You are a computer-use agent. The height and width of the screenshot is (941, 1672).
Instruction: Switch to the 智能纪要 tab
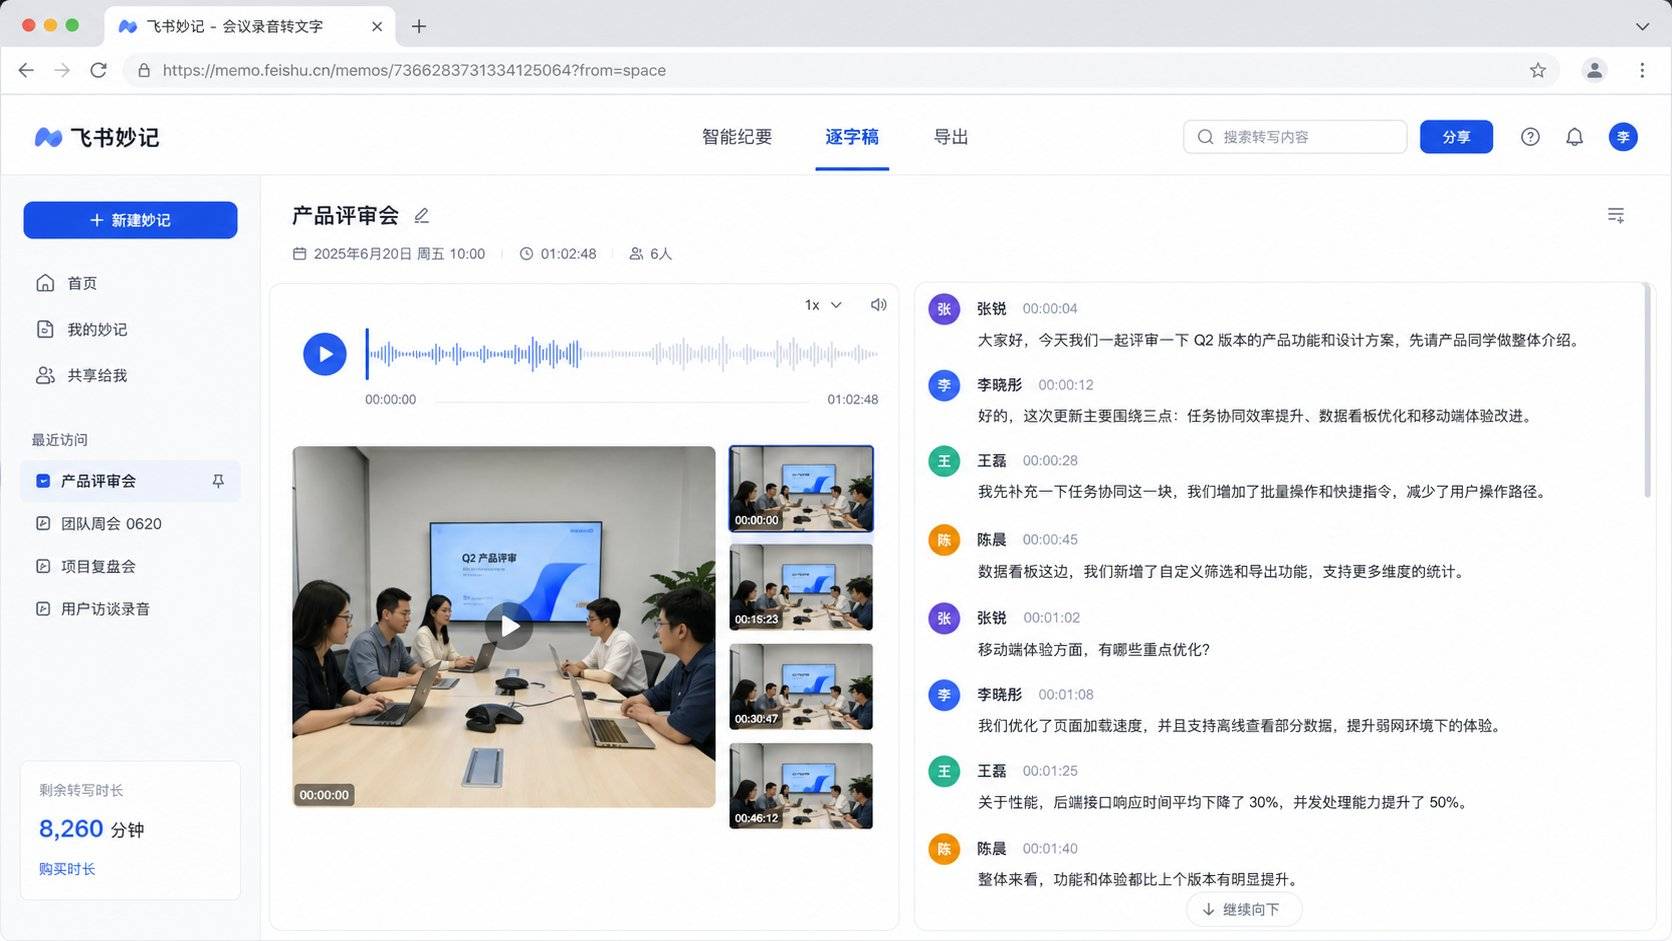click(x=737, y=137)
